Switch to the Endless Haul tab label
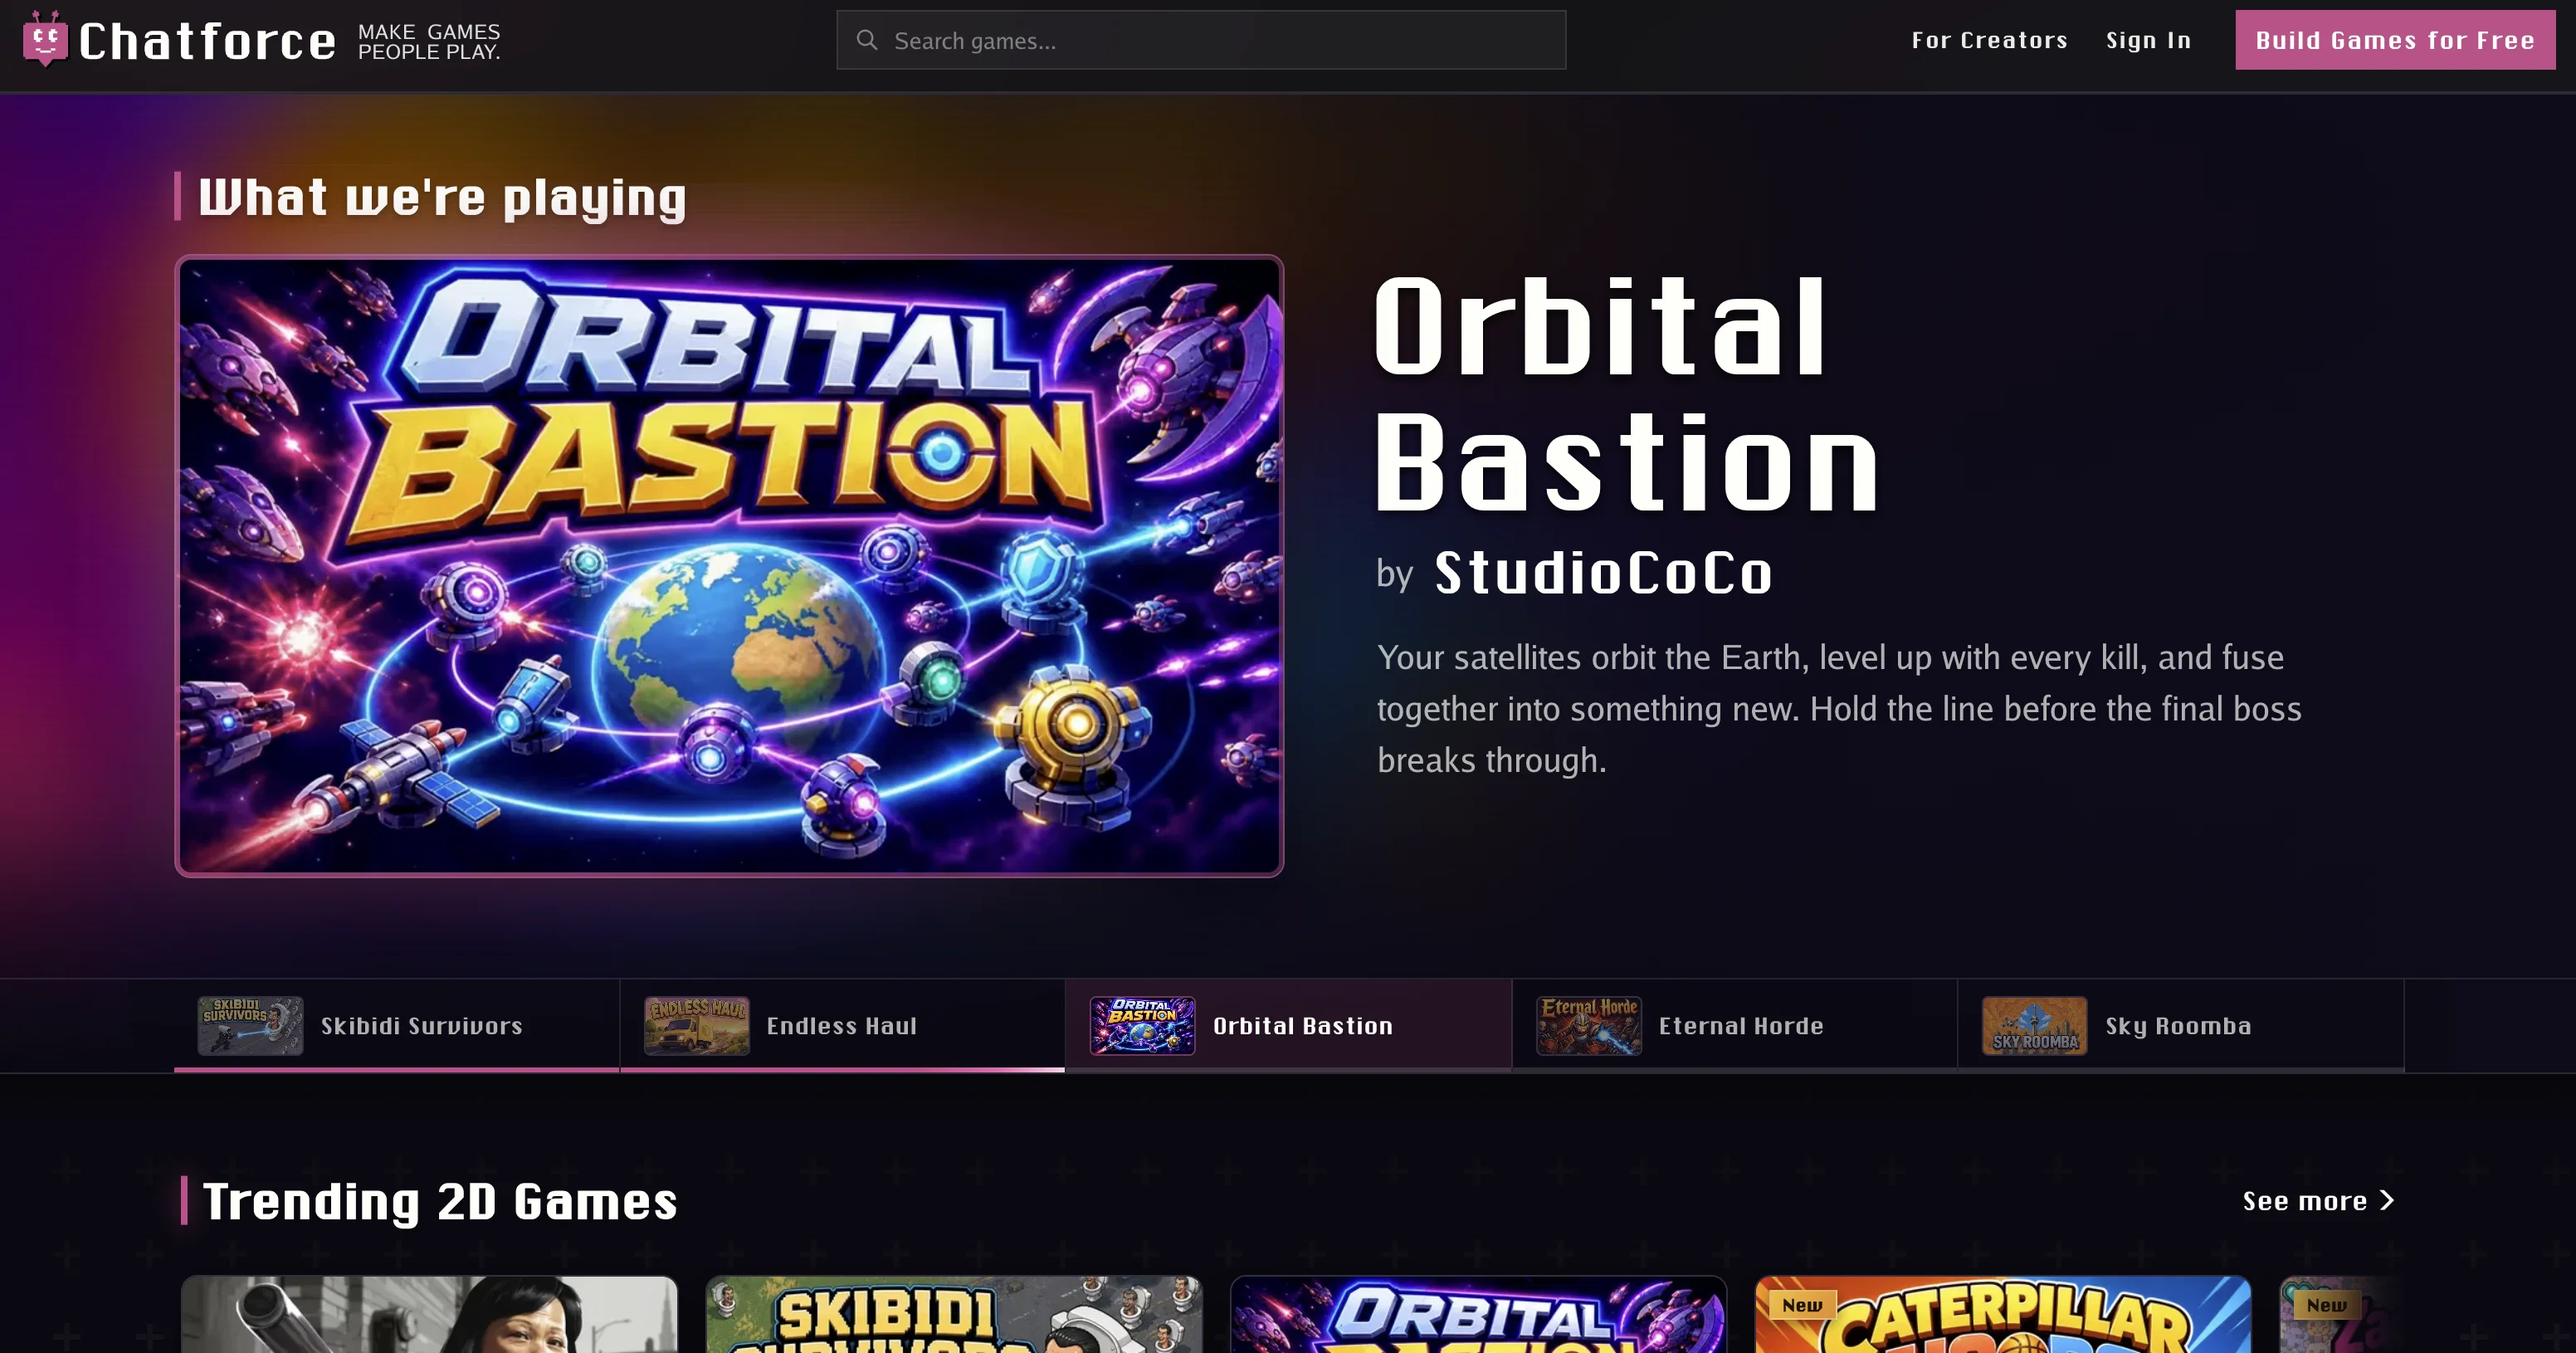 [x=842, y=1026]
